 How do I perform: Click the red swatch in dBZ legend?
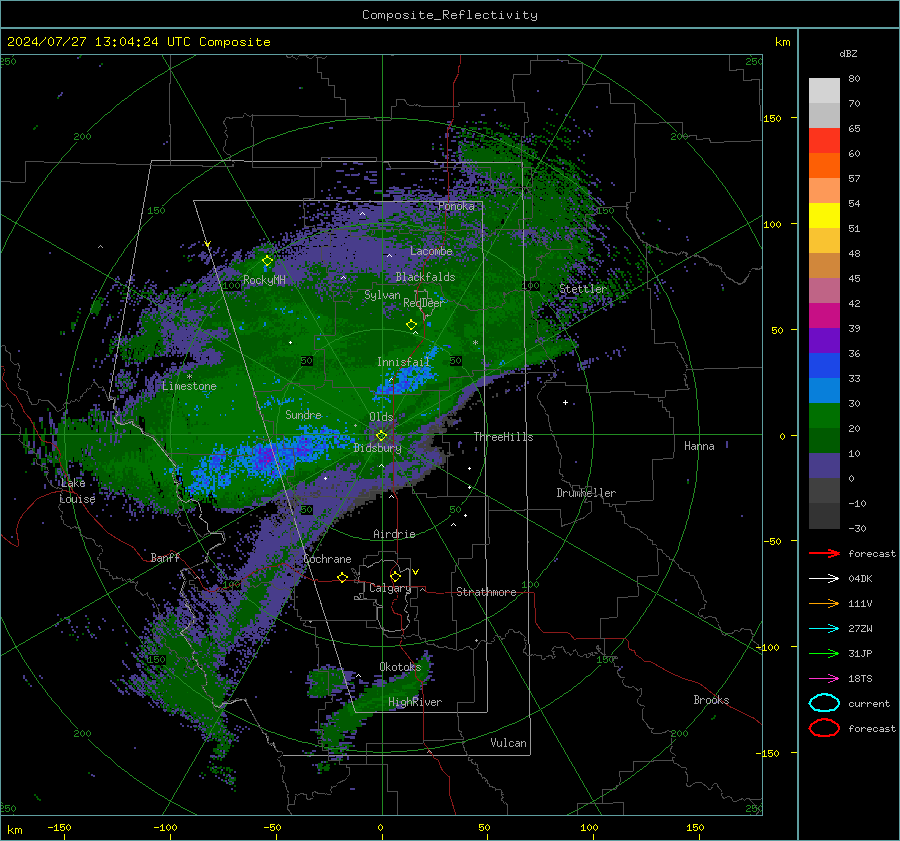[824, 141]
